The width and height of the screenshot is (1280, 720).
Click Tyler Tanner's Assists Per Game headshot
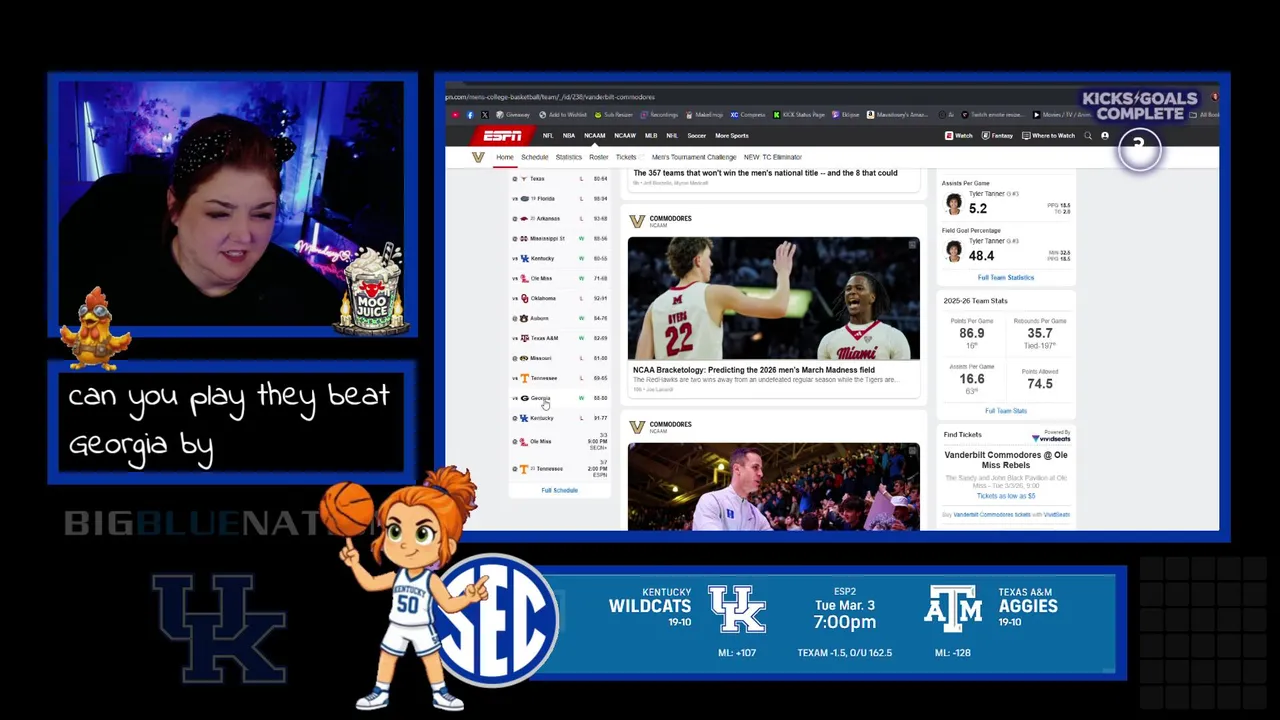953,205
